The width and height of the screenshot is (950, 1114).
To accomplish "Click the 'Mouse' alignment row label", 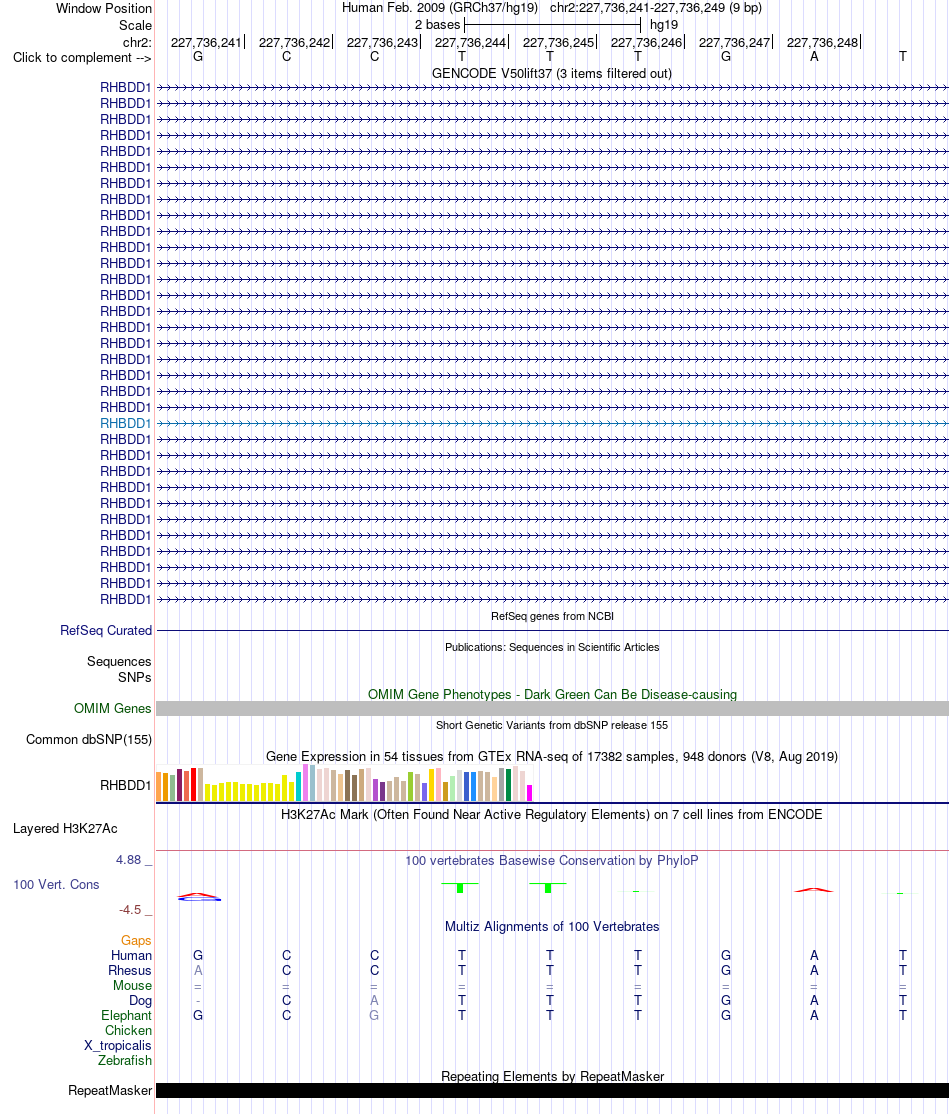I will (132, 985).
